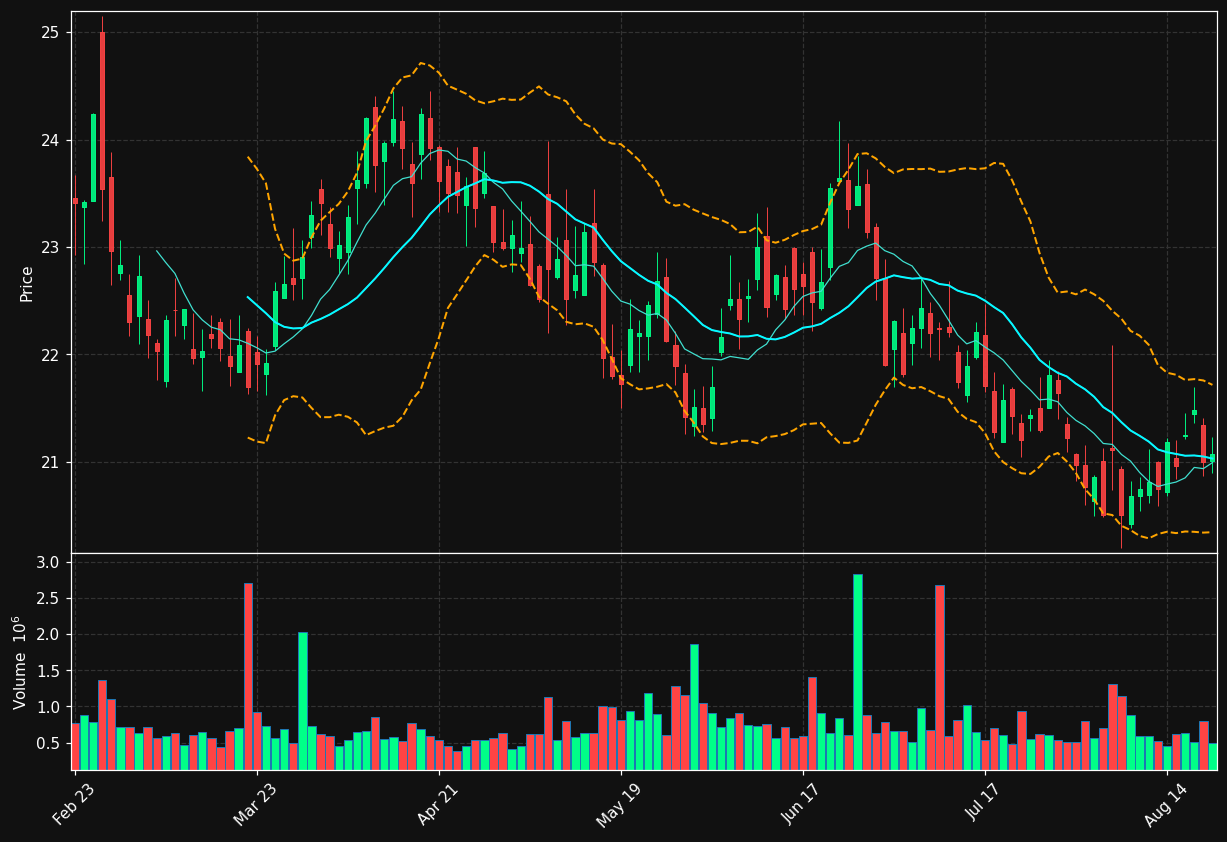Select the price tick label 21

(50, 462)
